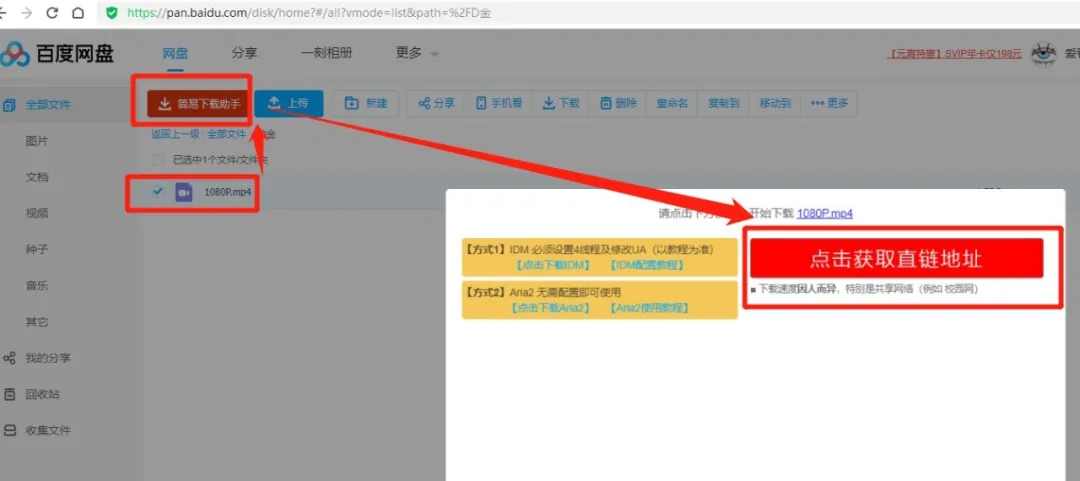Viewport: 1080px width, 481px height.
Task: Click the 1080P.mp4 video file icon
Action: coord(183,193)
